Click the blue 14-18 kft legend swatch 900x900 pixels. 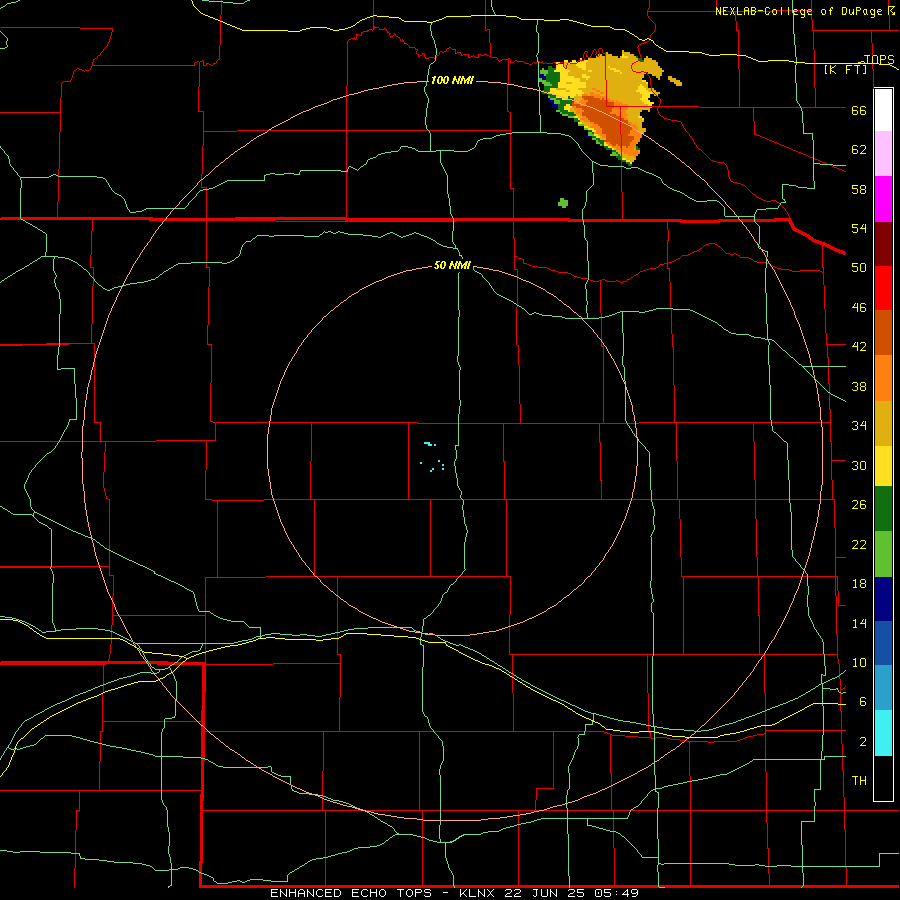pos(883,643)
